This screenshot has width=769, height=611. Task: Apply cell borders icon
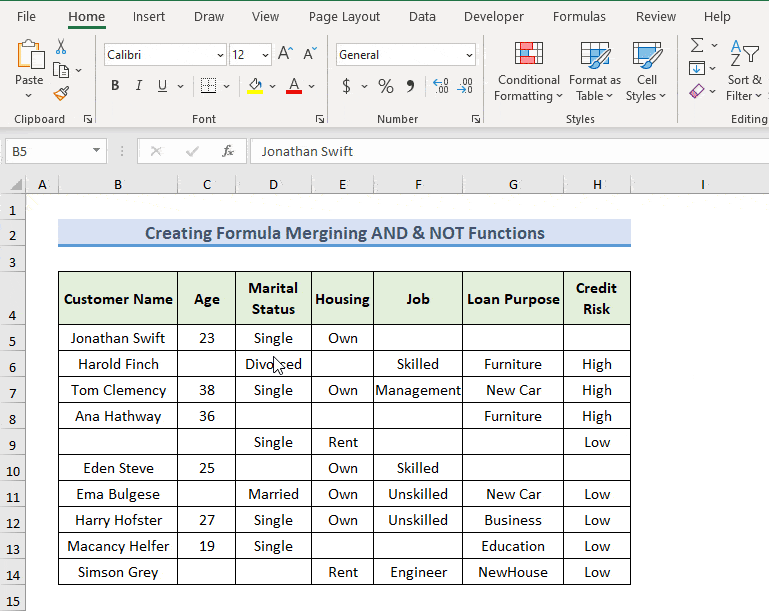(x=208, y=86)
